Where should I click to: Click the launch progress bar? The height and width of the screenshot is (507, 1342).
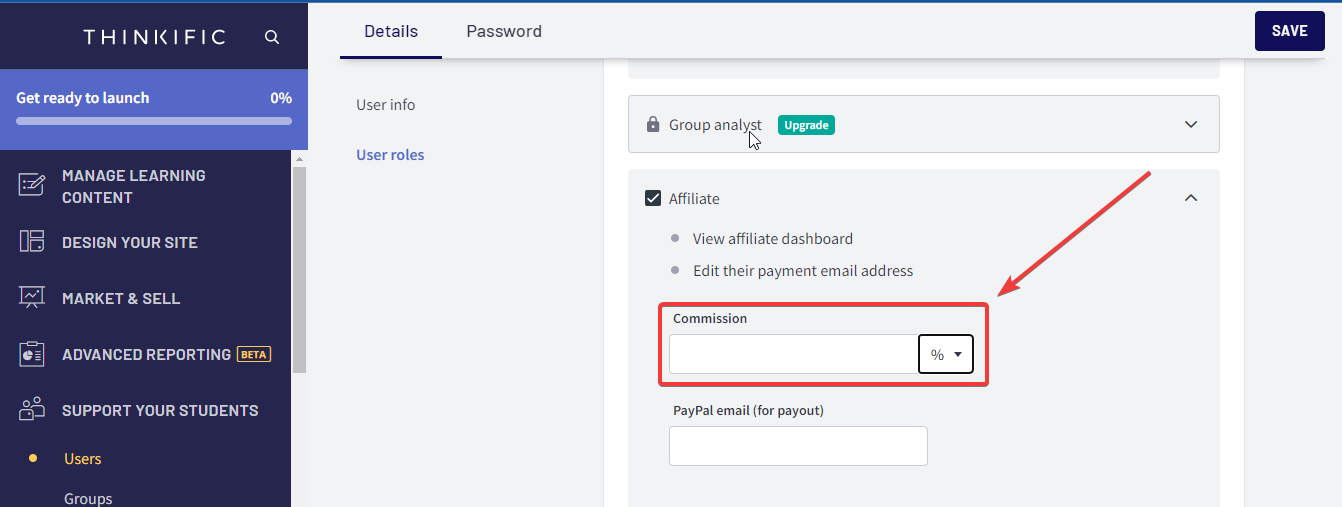[154, 121]
